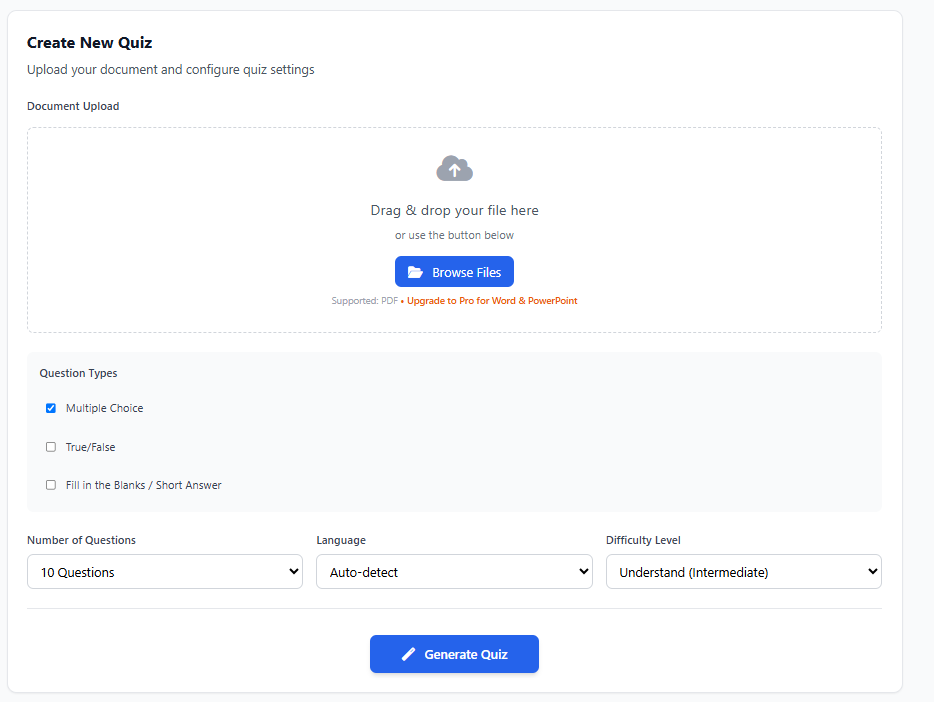
Task: Click the drag & drop file upload area
Action: 454,230
